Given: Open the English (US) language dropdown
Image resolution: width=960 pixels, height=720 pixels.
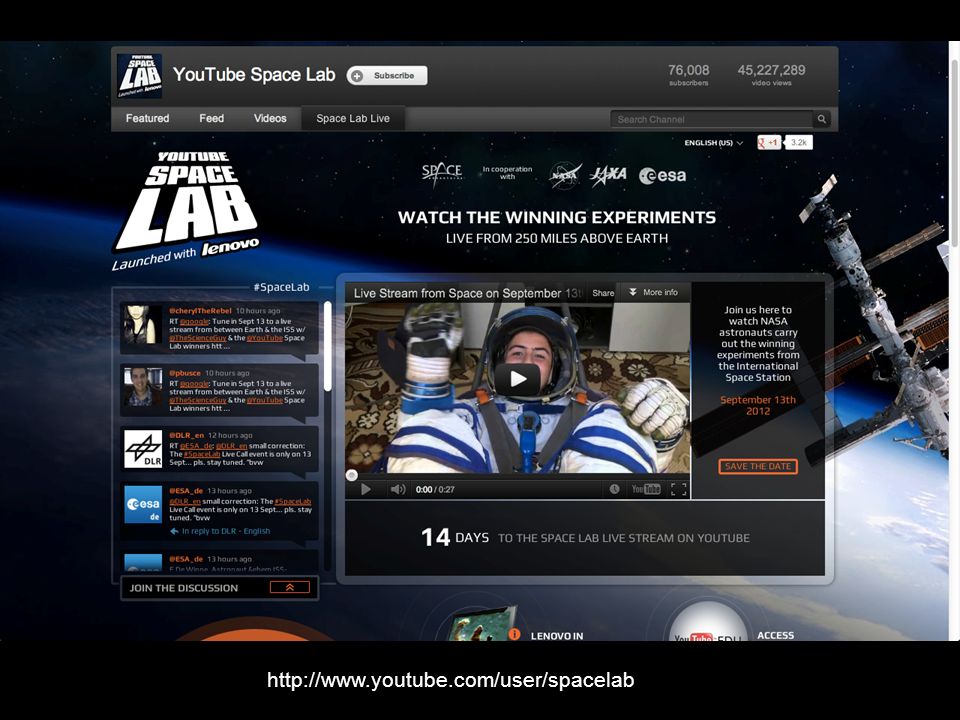Looking at the screenshot, I should (713, 143).
